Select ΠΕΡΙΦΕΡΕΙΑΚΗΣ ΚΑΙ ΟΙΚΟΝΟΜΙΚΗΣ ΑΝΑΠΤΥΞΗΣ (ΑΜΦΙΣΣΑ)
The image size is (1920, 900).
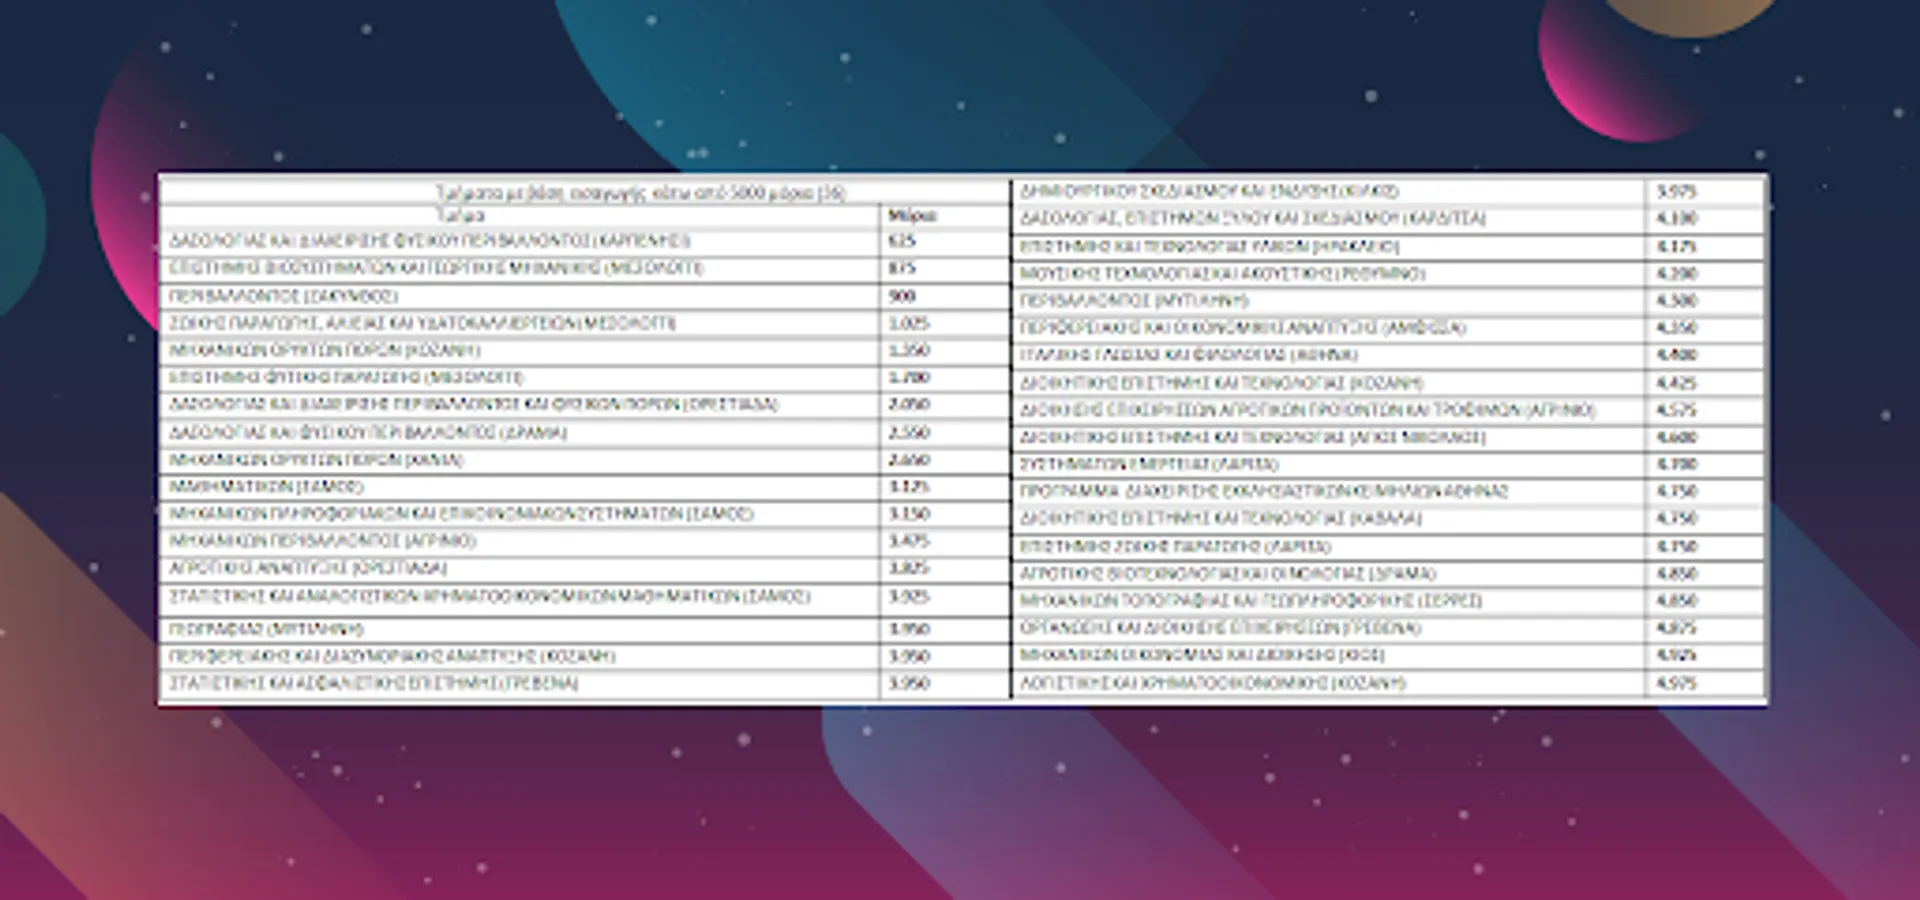click(1243, 328)
